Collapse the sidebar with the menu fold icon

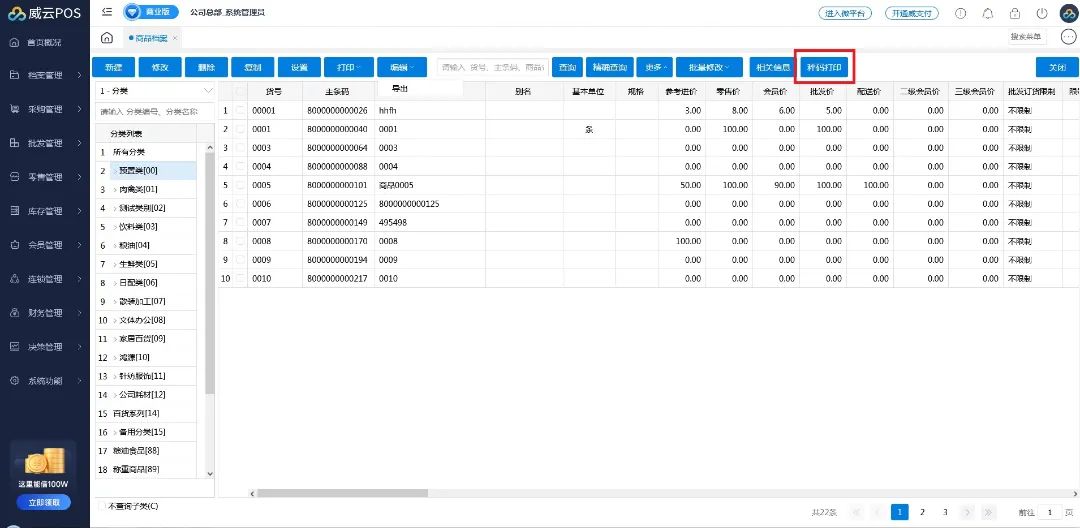107,13
